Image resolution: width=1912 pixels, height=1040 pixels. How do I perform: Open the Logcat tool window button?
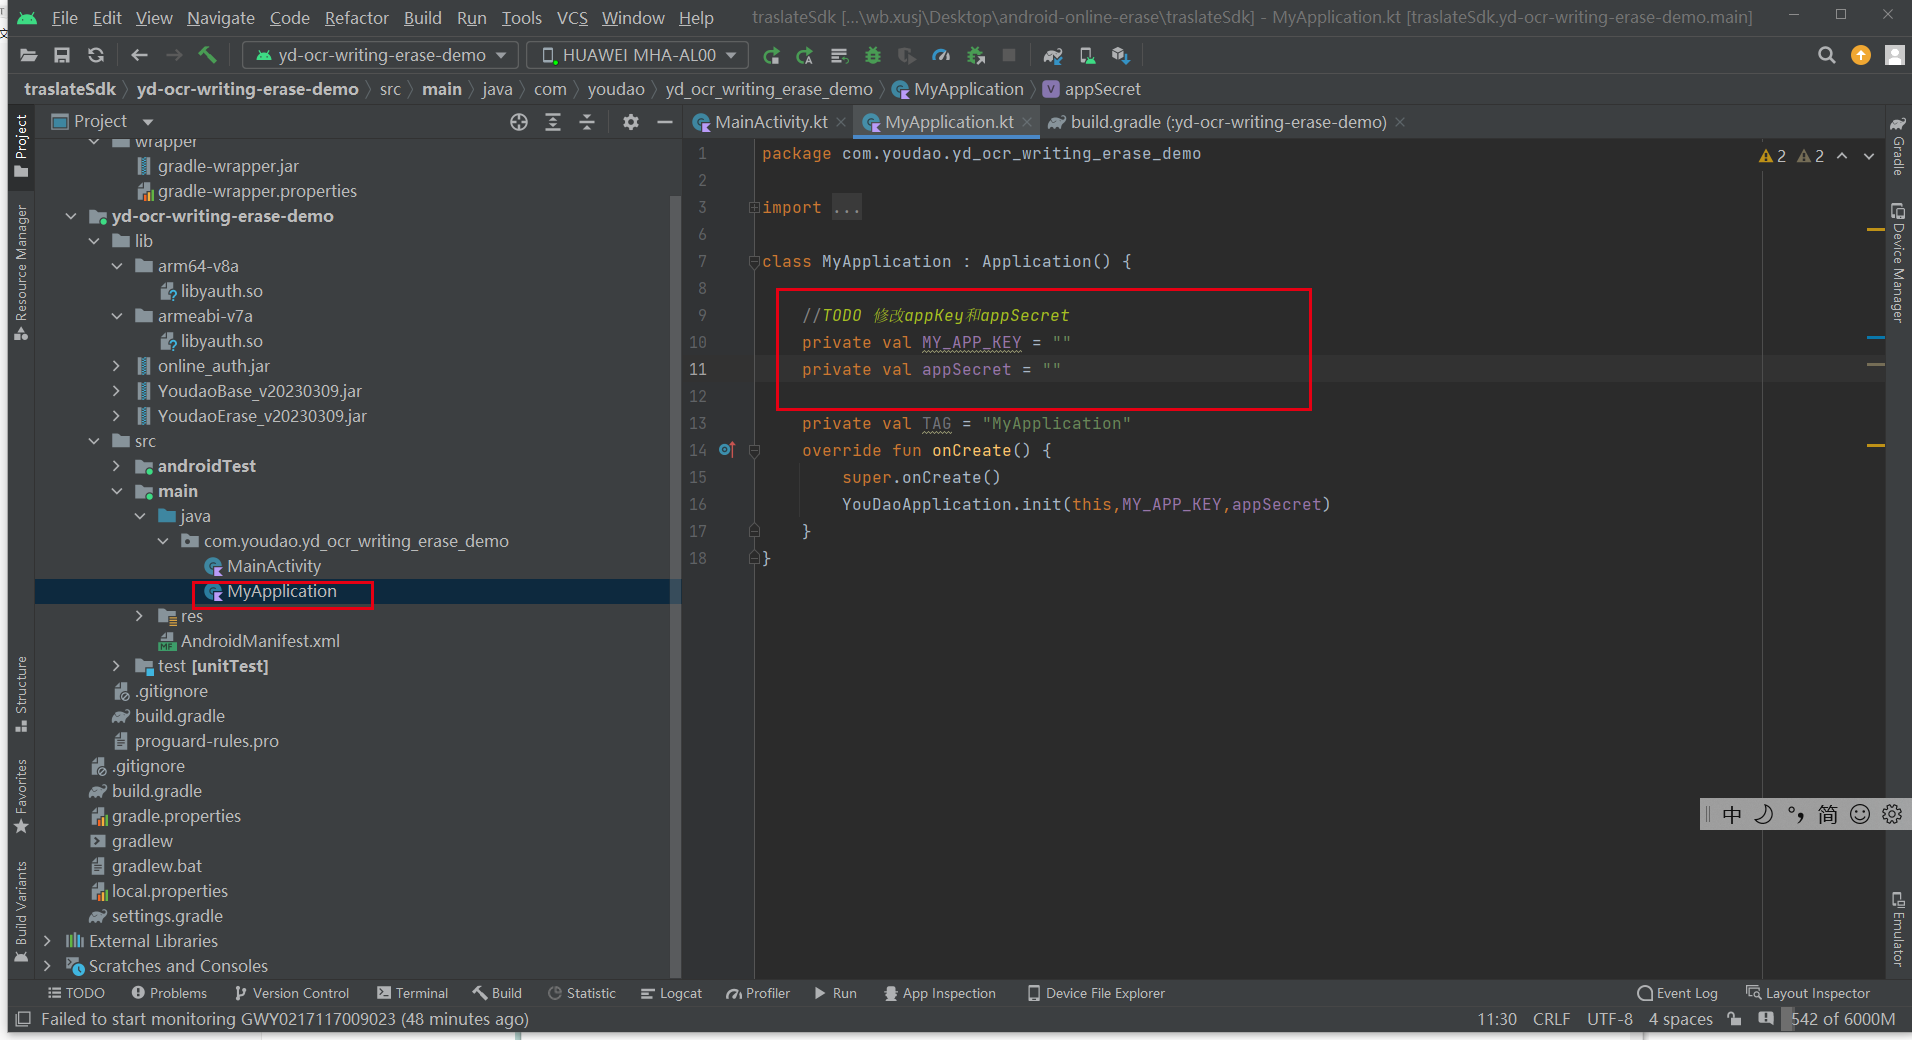pos(671,993)
